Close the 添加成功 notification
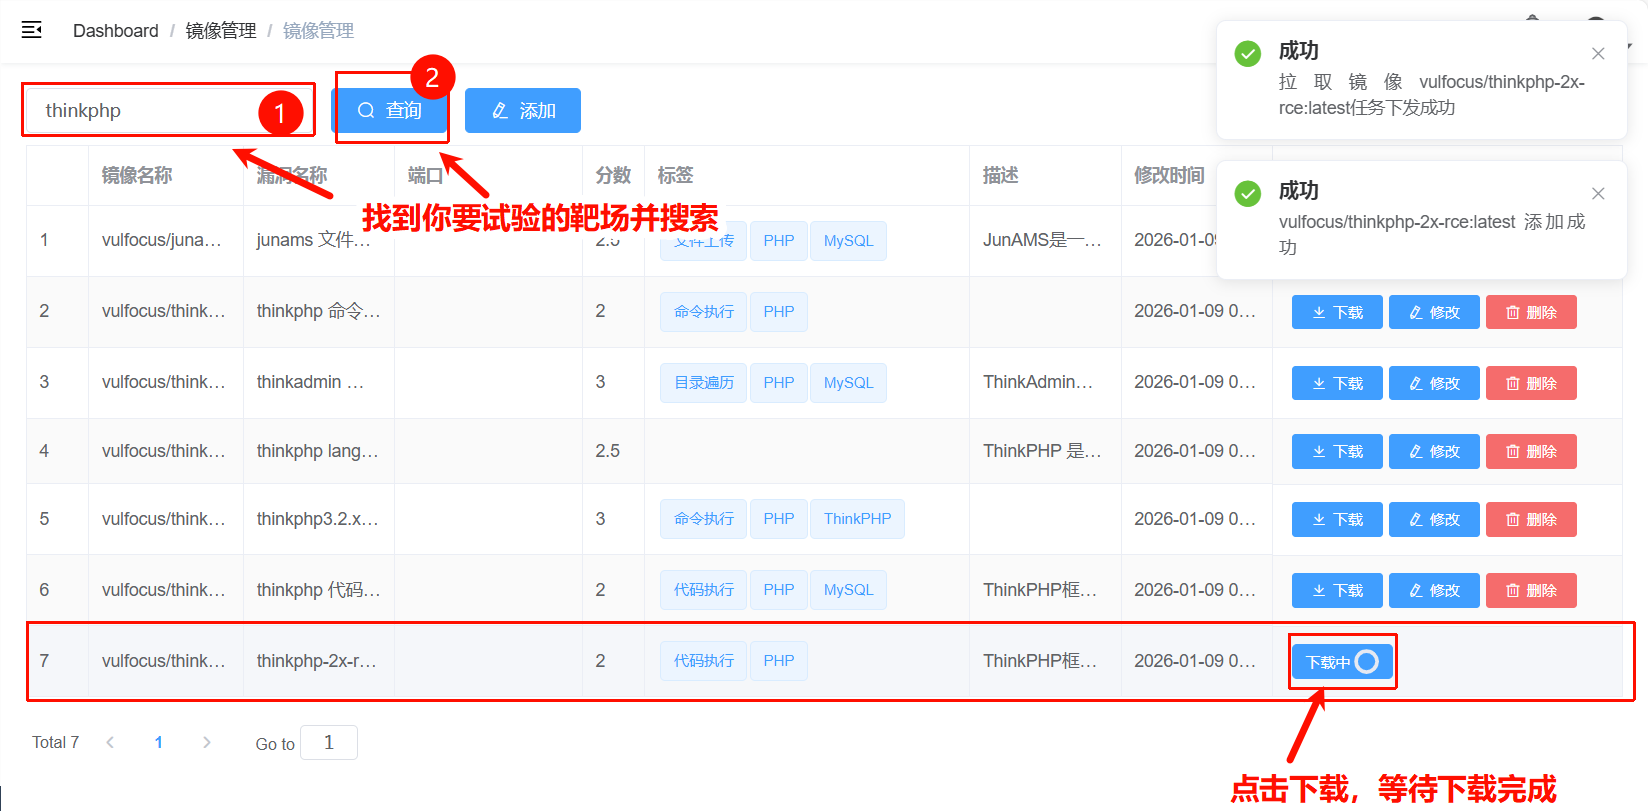The width and height of the screenshot is (1648, 811). pyautogui.click(x=1598, y=193)
